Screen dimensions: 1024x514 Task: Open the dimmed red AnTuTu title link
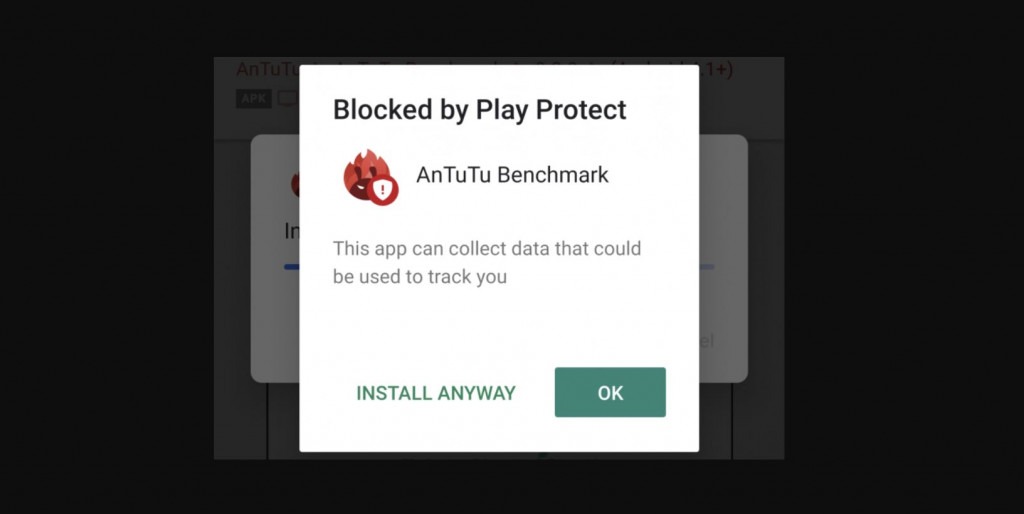tap(267, 70)
